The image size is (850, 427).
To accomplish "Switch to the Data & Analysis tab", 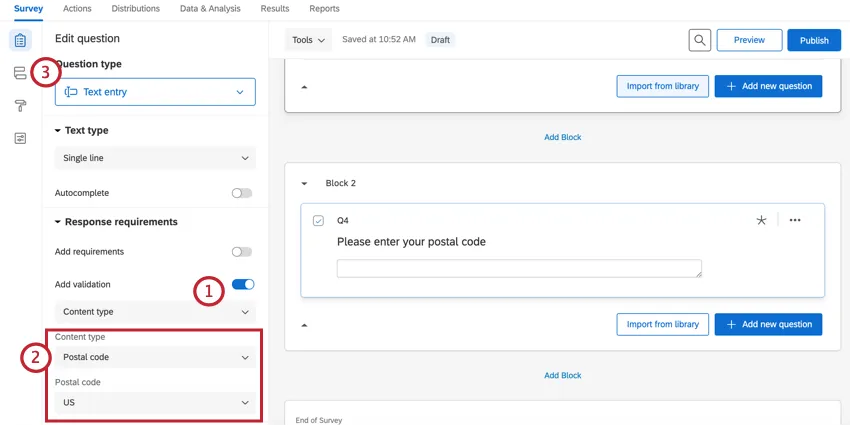I will pyautogui.click(x=210, y=9).
